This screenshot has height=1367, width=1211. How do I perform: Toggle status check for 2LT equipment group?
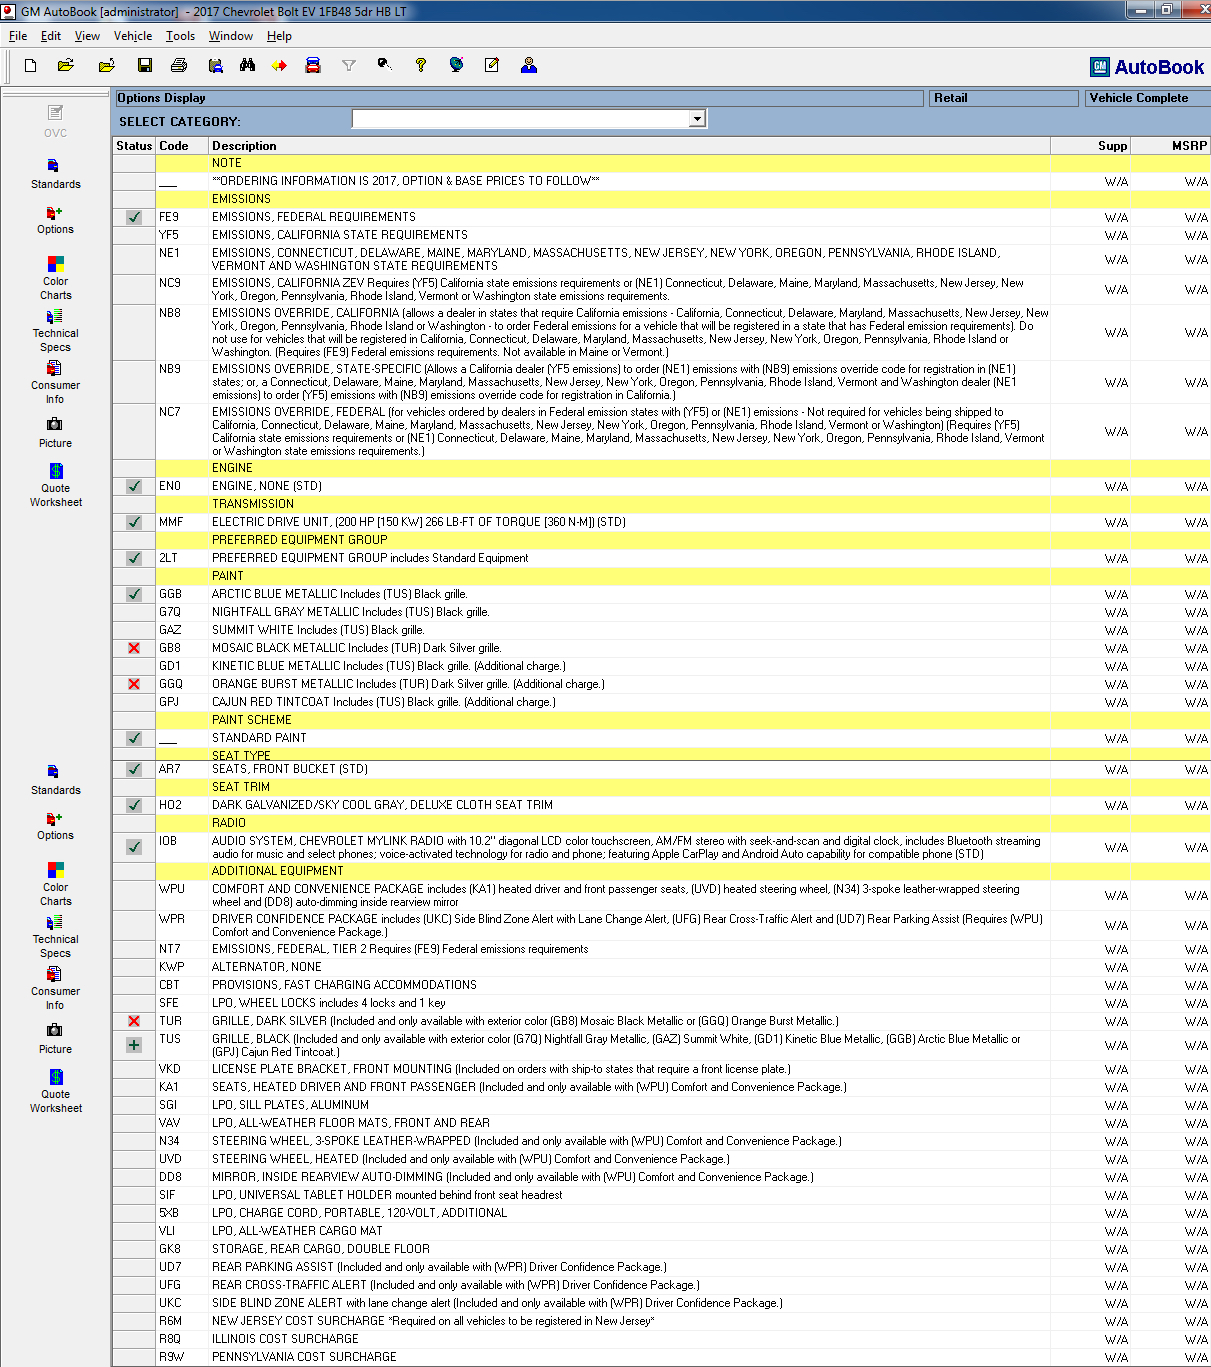coord(134,558)
